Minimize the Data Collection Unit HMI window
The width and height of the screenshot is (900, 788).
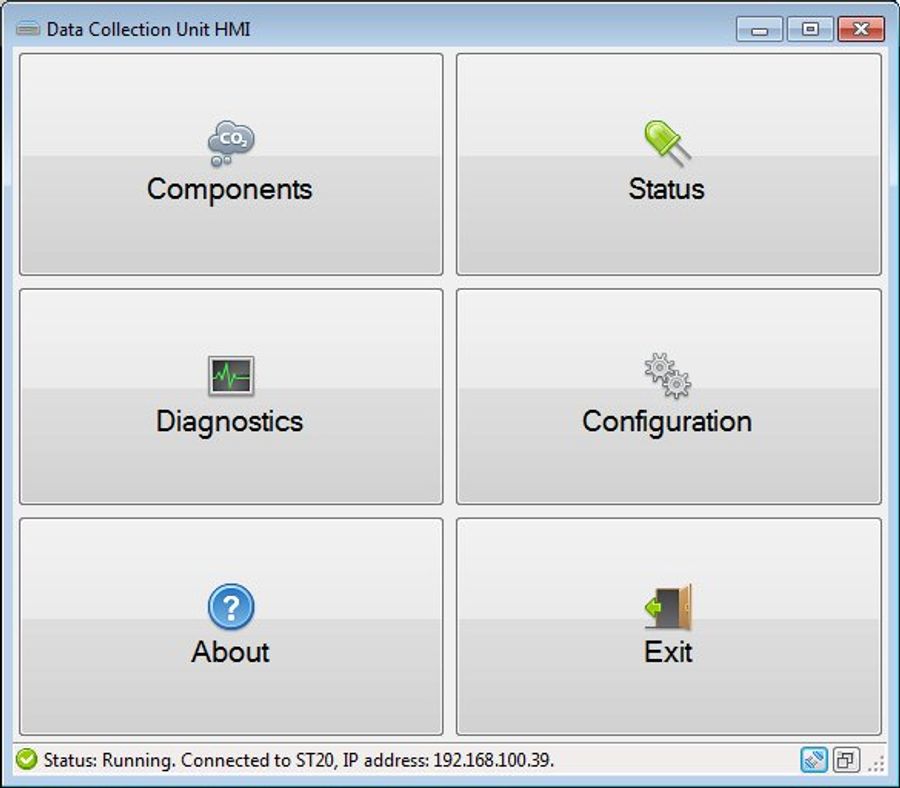(759, 29)
